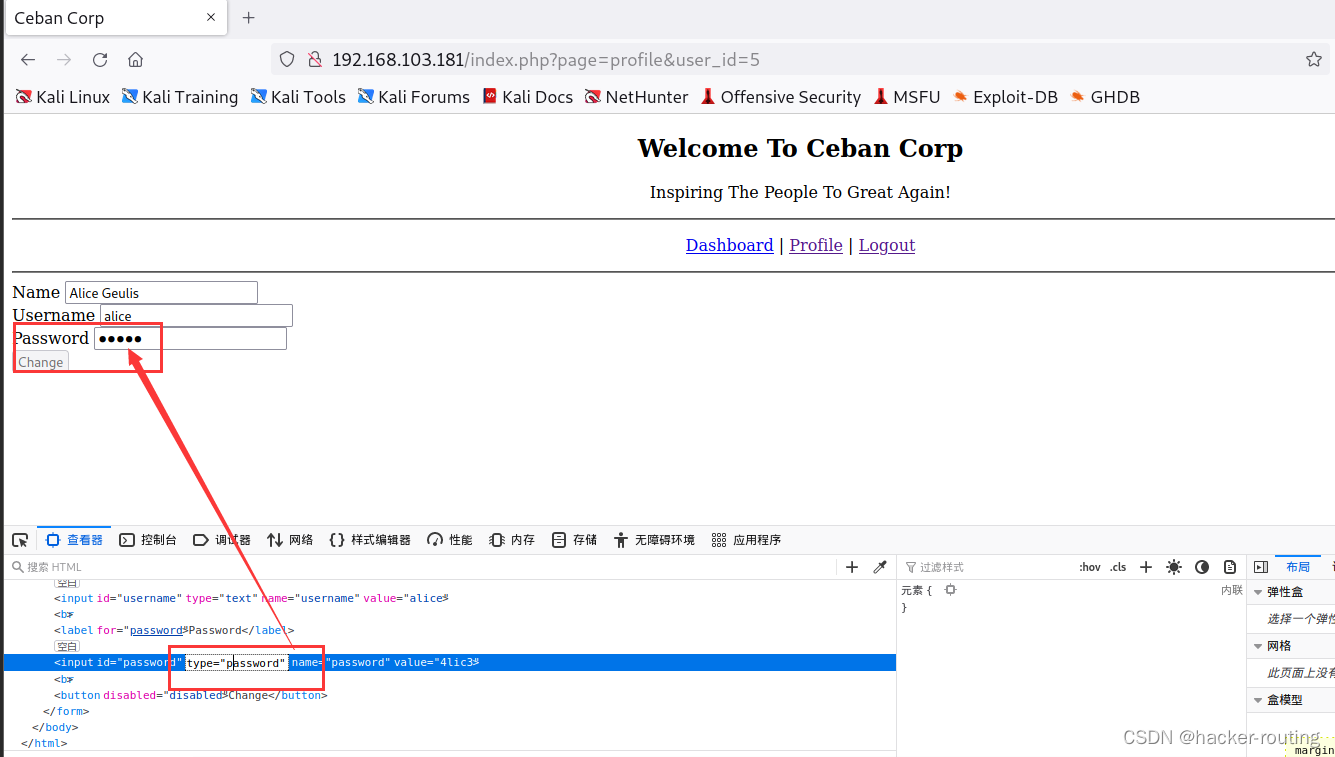Select the 布局 layout tab
The width and height of the screenshot is (1335, 757).
[1298, 567]
